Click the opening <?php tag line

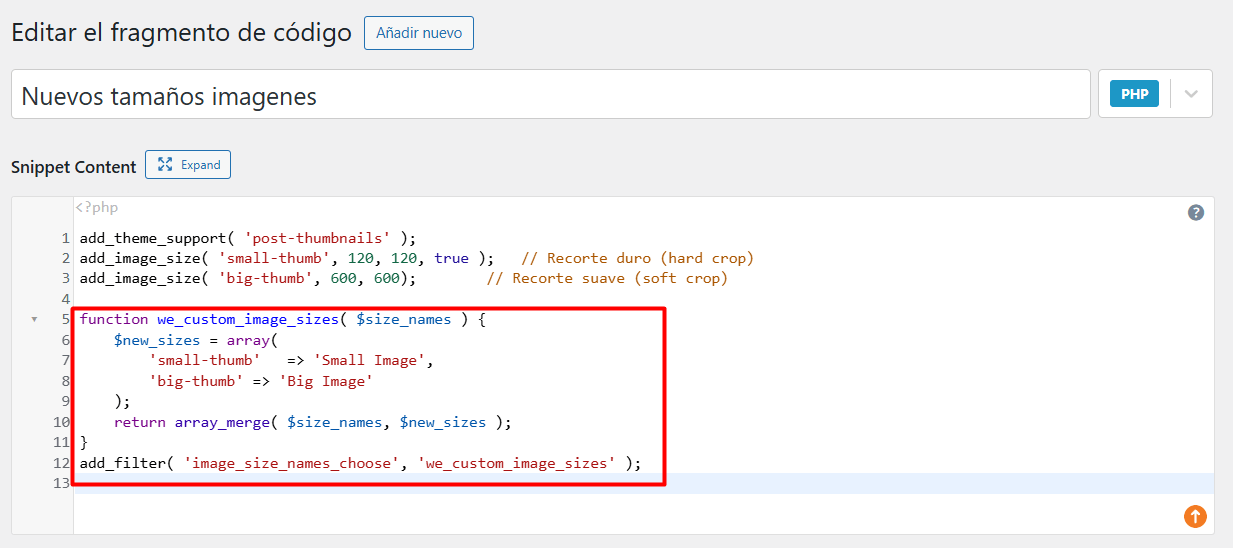[98, 208]
